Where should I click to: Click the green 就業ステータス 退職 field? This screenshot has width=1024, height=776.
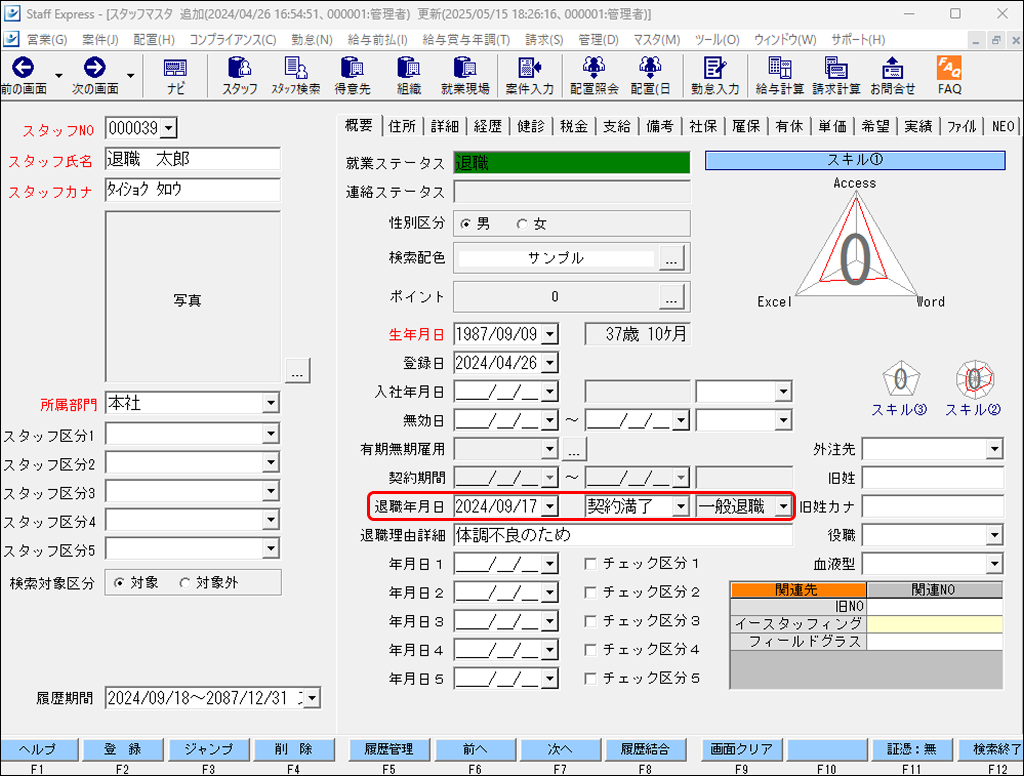571,163
